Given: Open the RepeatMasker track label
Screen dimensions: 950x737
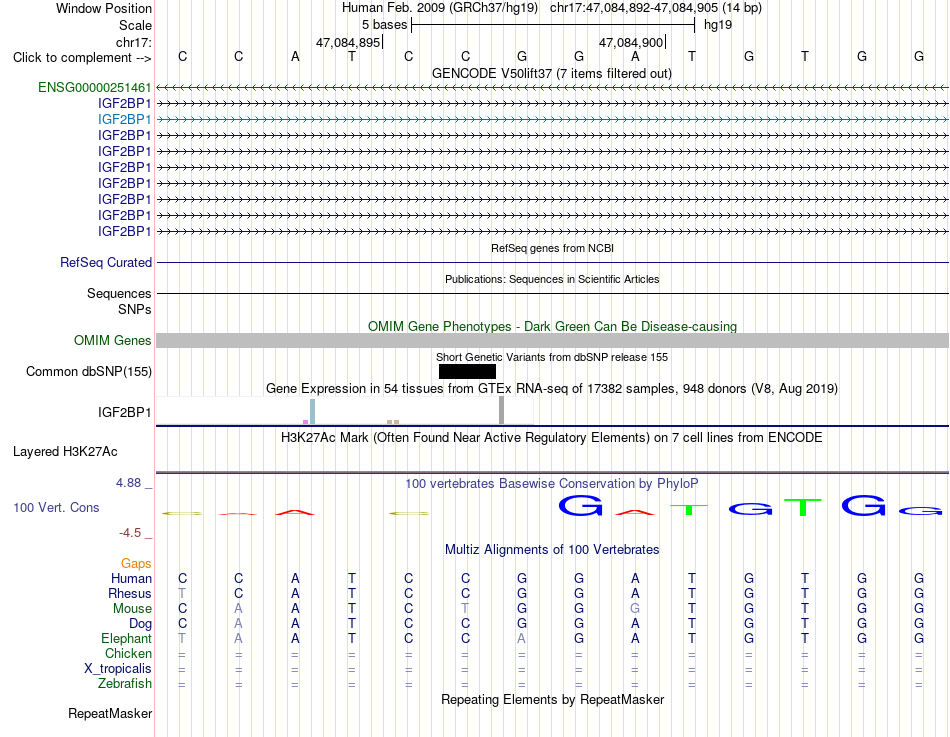Looking at the screenshot, I should coord(110,713).
